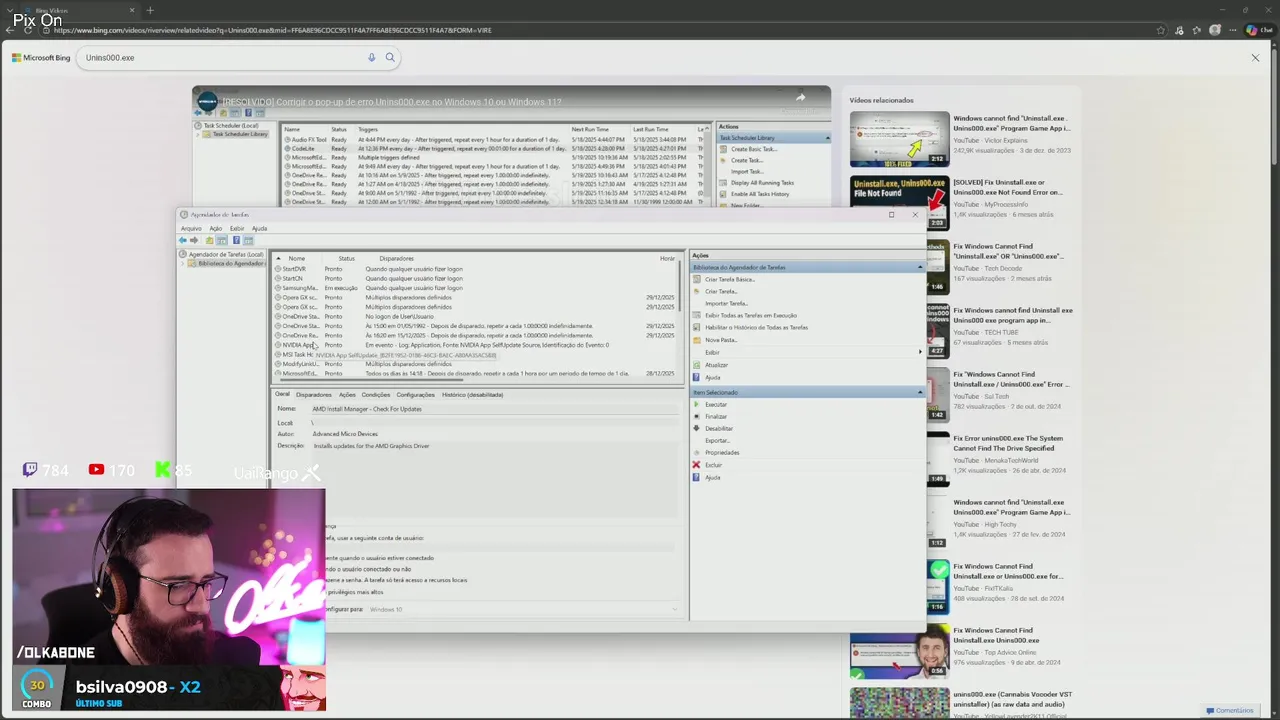The height and width of the screenshot is (720, 1280).
Task: Click the back arrow in Task Scheduler toolbar
Action: point(183,240)
